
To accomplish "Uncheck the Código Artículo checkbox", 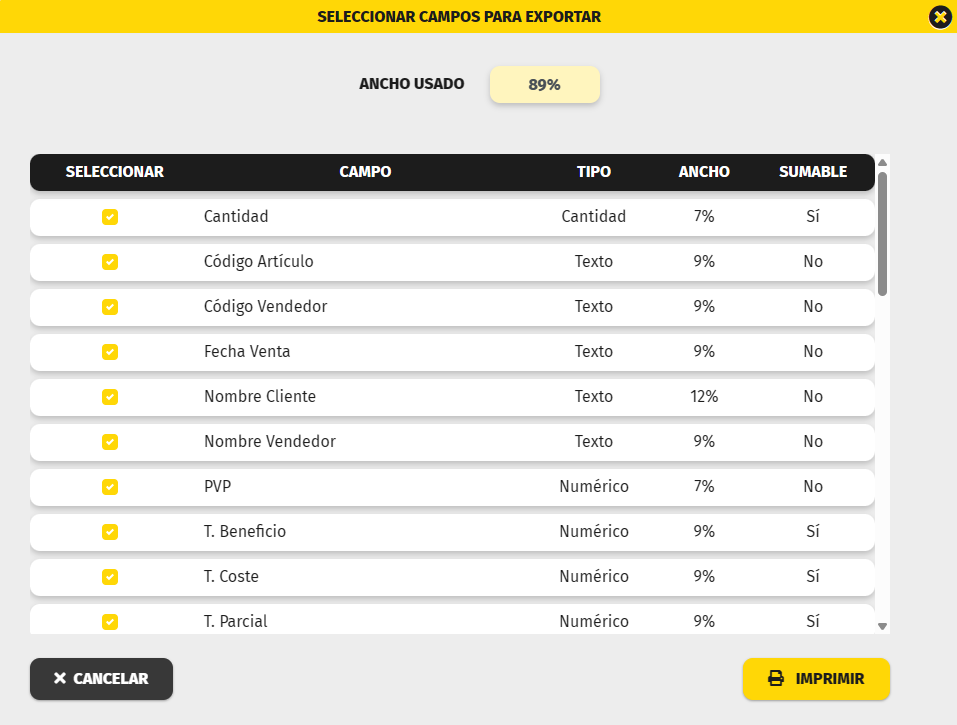I will tap(110, 262).
